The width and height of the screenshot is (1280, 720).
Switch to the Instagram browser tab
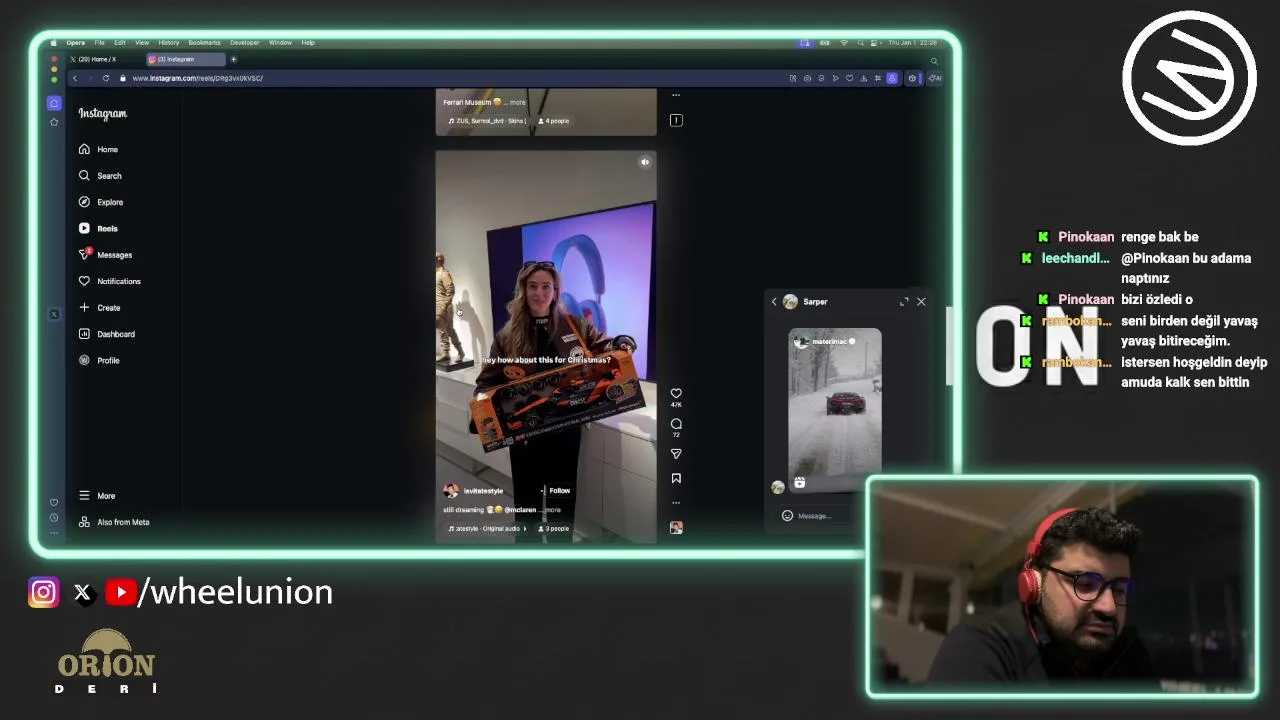click(x=186, y=59)
